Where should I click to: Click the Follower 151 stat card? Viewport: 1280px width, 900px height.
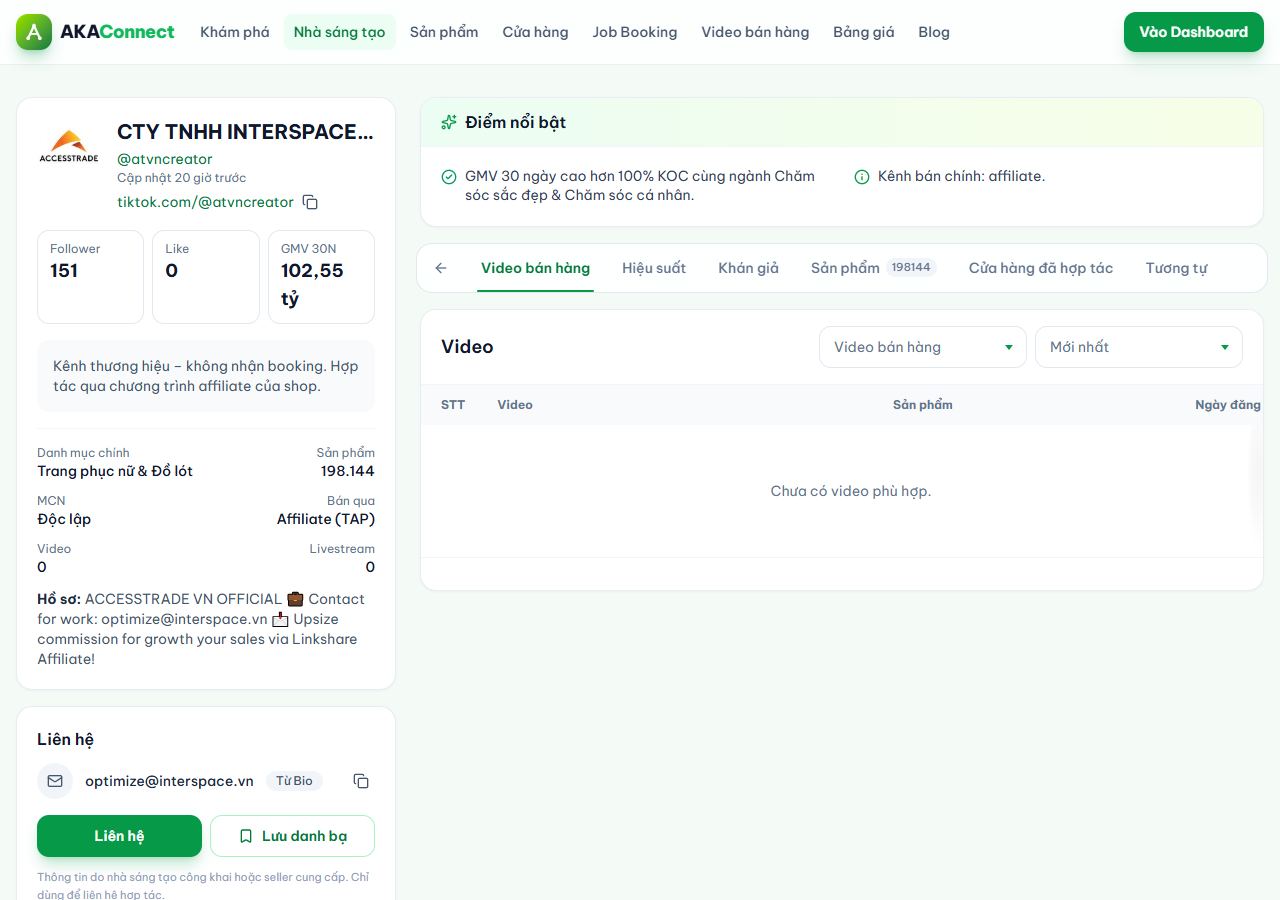pos(90,277)
